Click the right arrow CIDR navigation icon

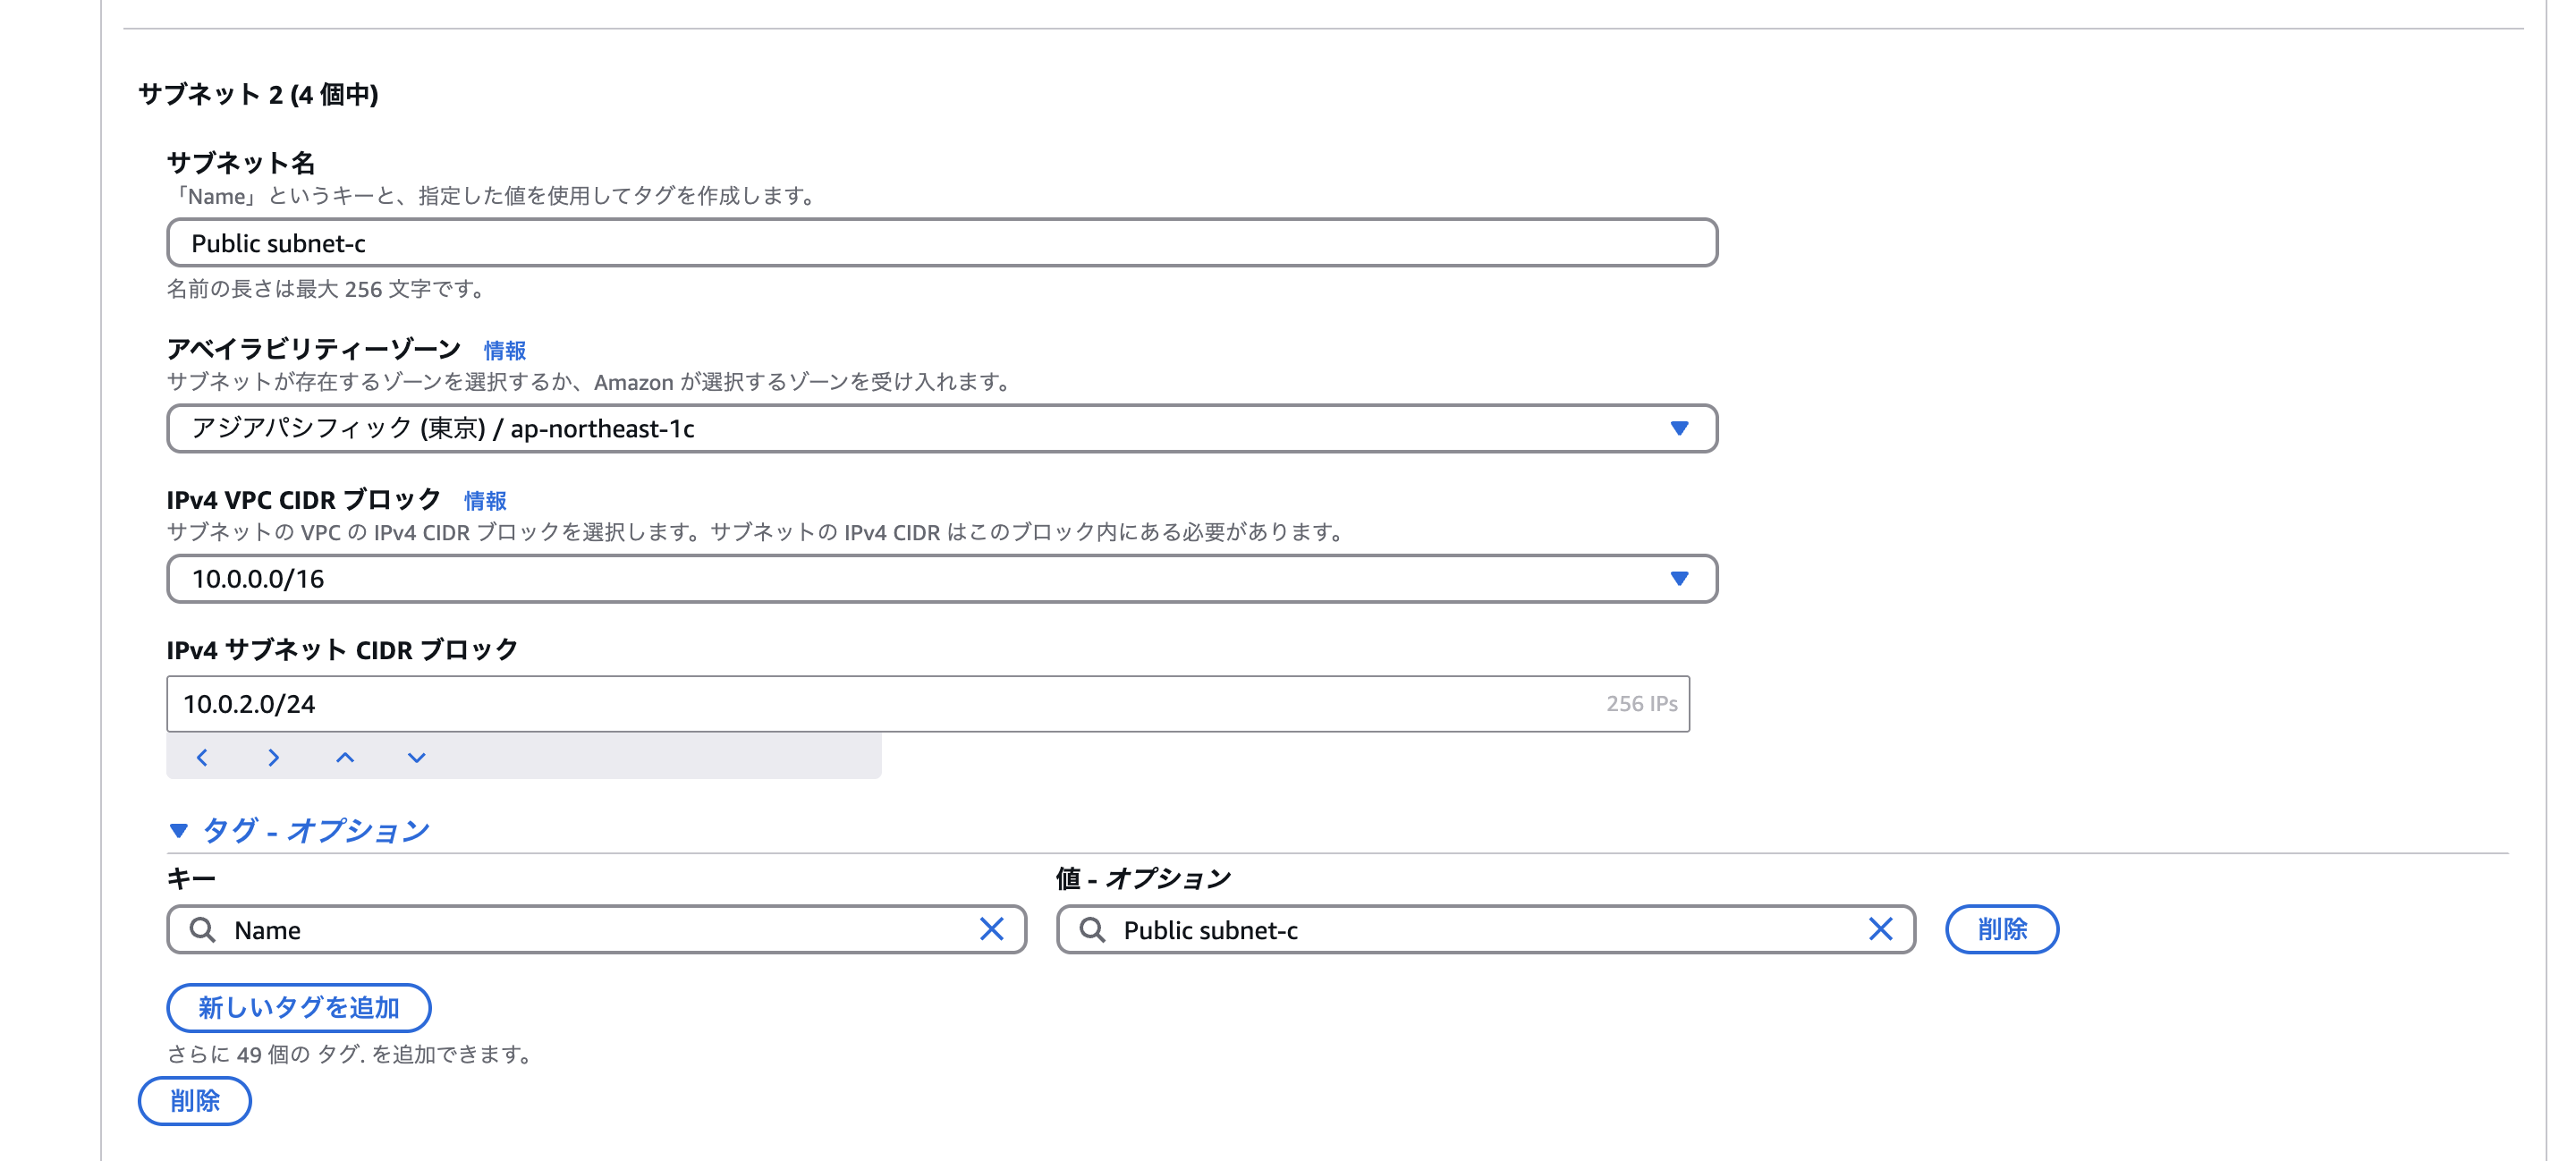[273, 757]
